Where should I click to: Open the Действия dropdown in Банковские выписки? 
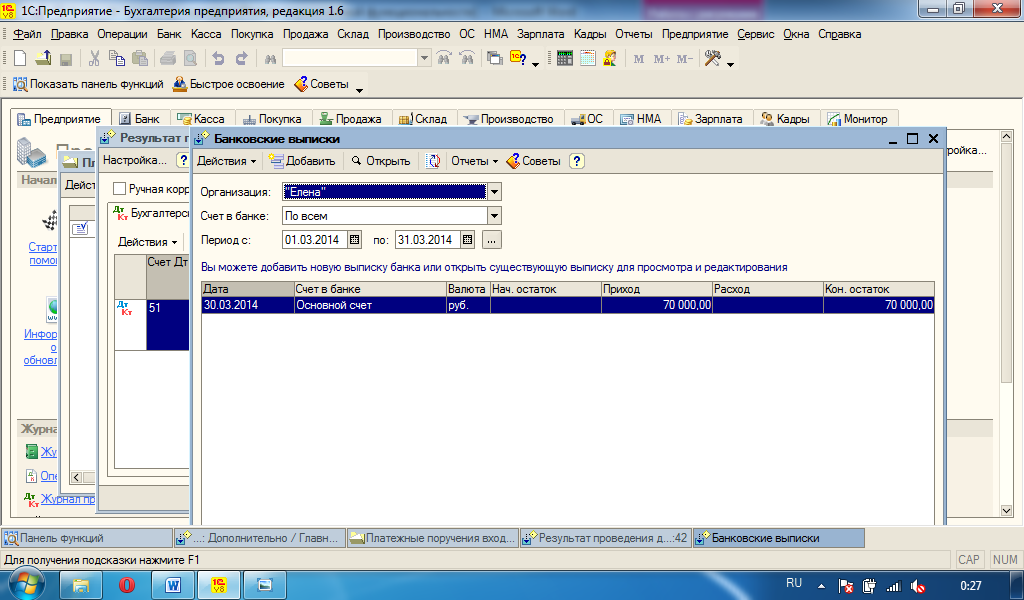click(227, 161)
